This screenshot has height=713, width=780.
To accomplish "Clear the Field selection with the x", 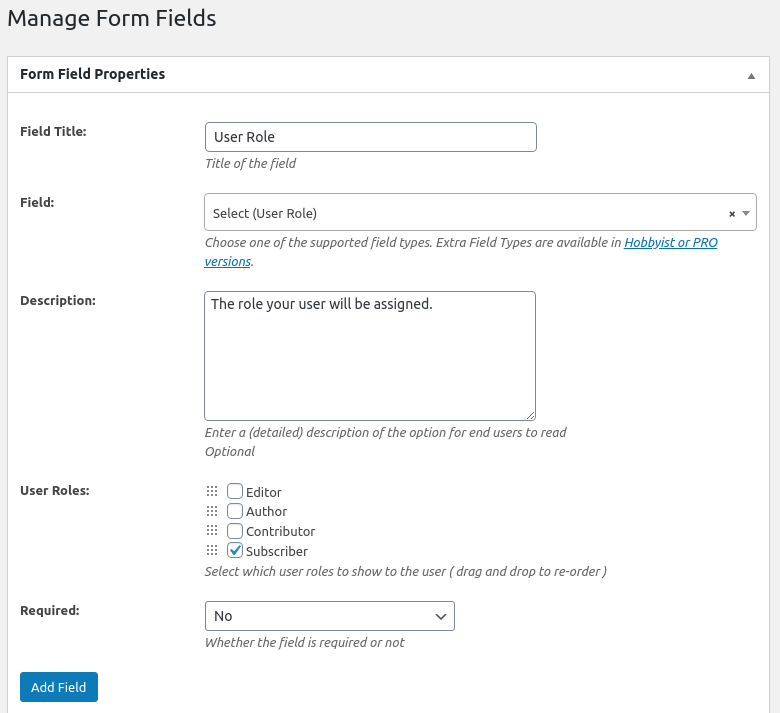I will click(x=731, y=214).
